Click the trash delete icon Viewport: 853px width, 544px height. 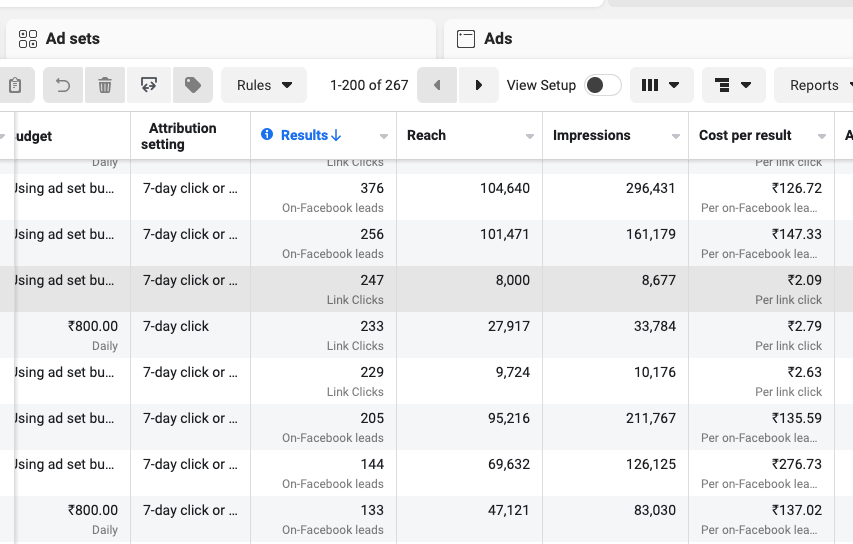pyautogui.click(x=105, y=86)
